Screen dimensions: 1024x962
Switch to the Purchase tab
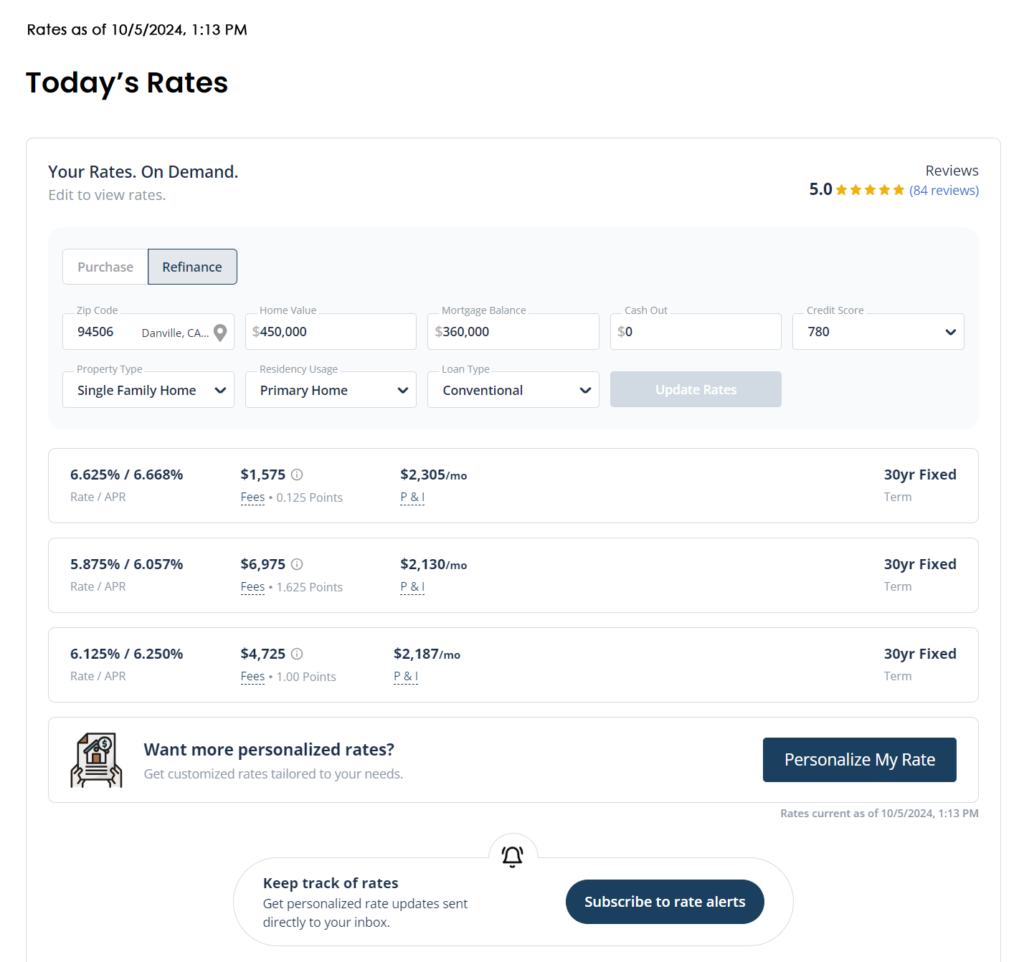[x=105, y=266]
